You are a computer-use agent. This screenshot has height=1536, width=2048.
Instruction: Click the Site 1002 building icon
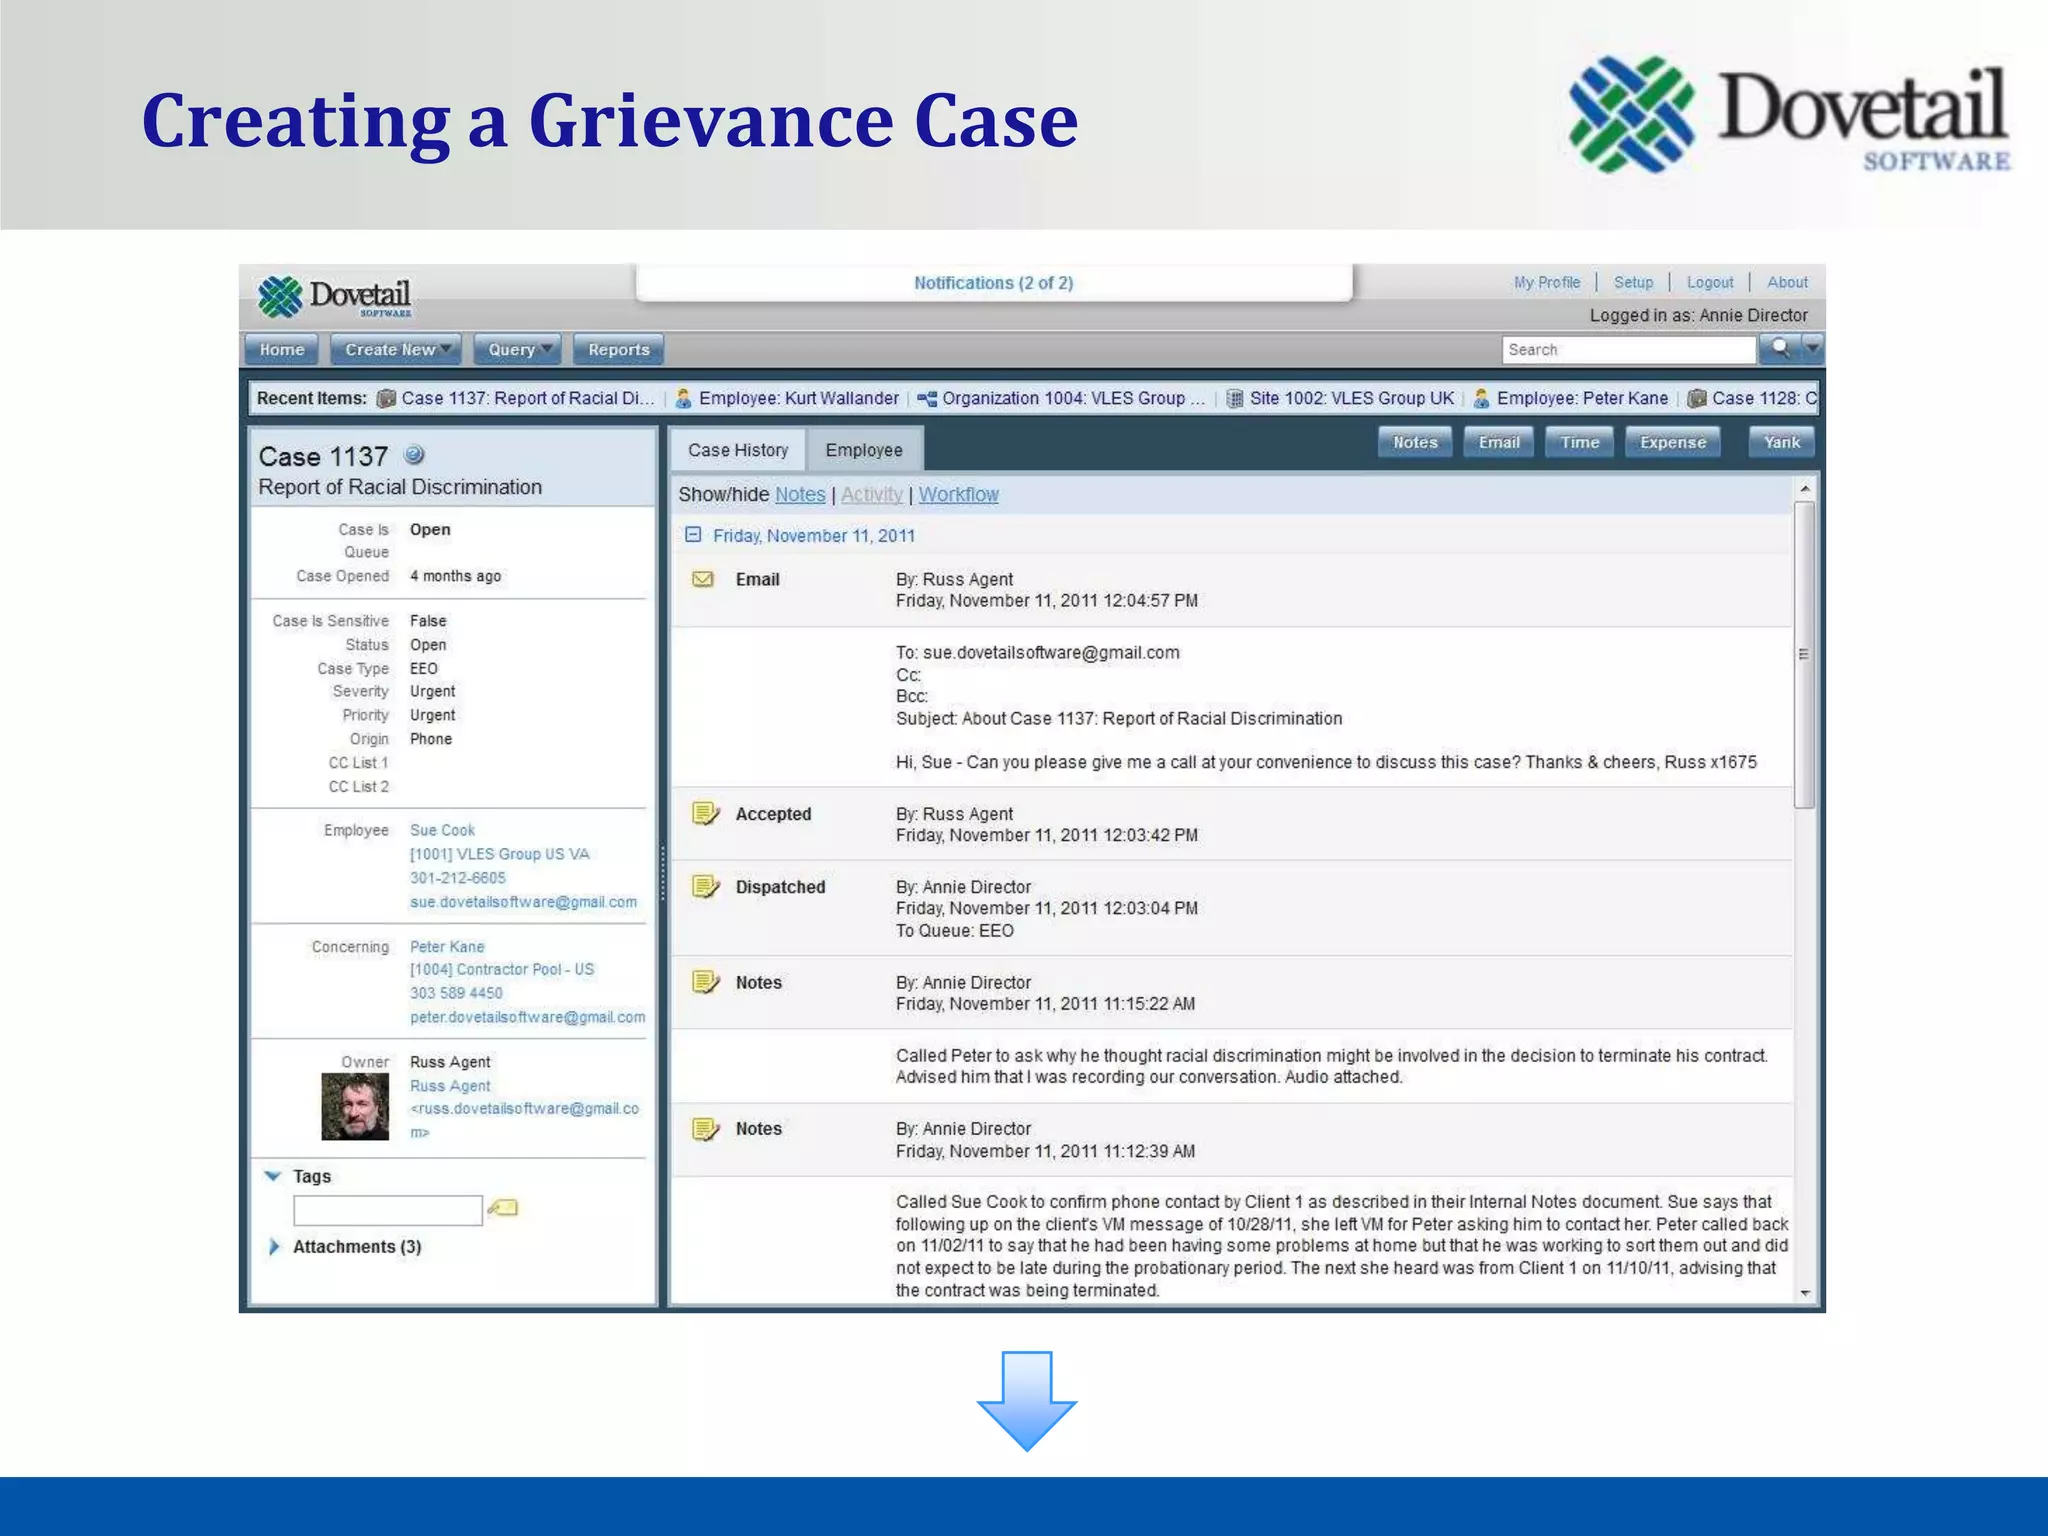pos(1235,398)
